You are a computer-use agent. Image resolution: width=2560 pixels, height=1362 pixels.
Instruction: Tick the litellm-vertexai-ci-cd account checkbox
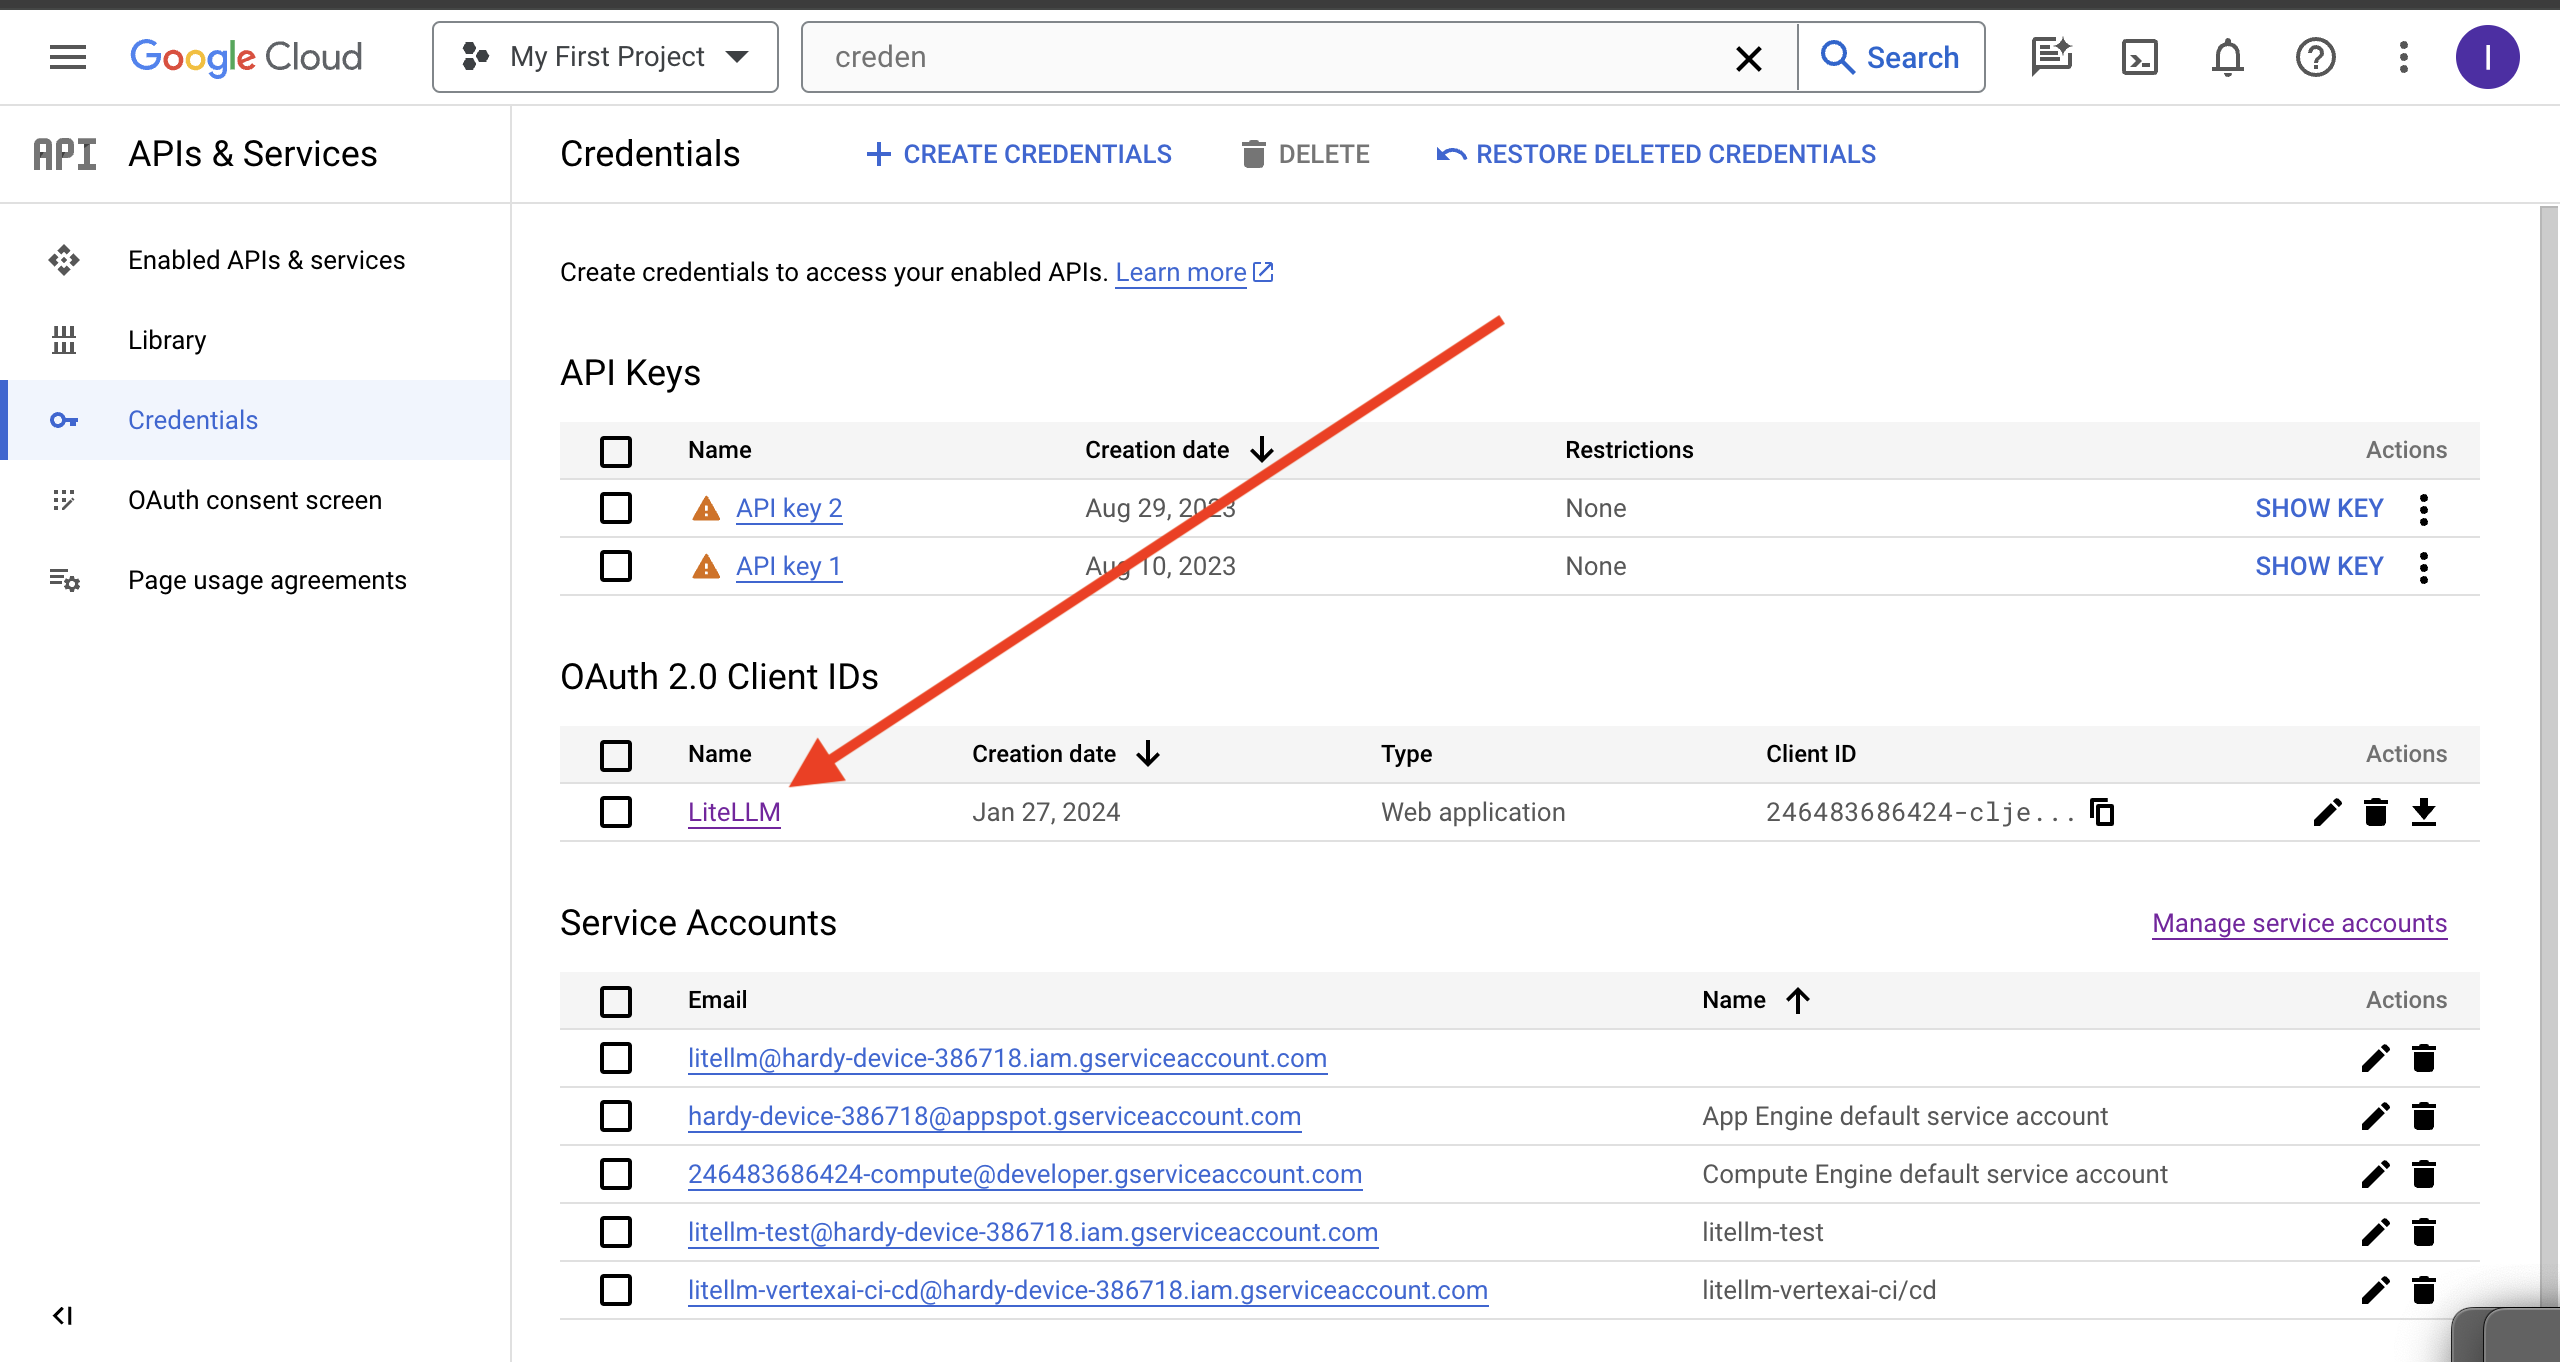[616, 1290]
